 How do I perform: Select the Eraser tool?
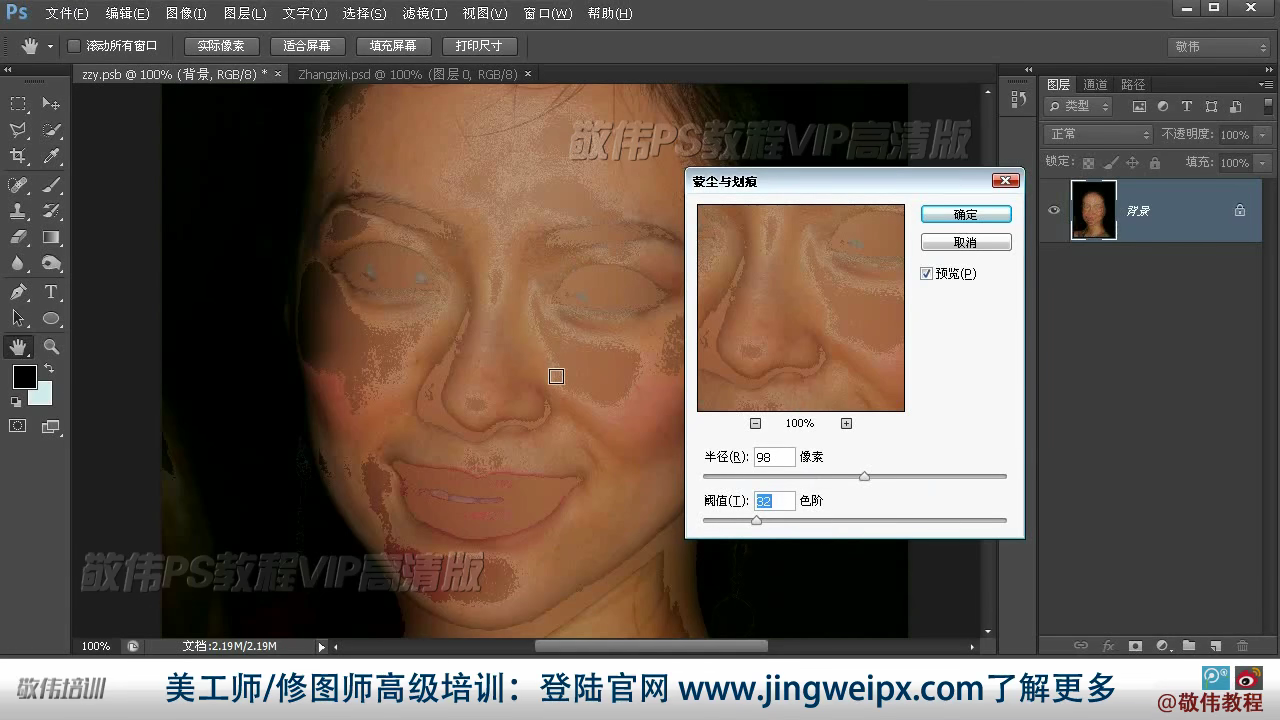pyautogui.click(x=18, y=237)
